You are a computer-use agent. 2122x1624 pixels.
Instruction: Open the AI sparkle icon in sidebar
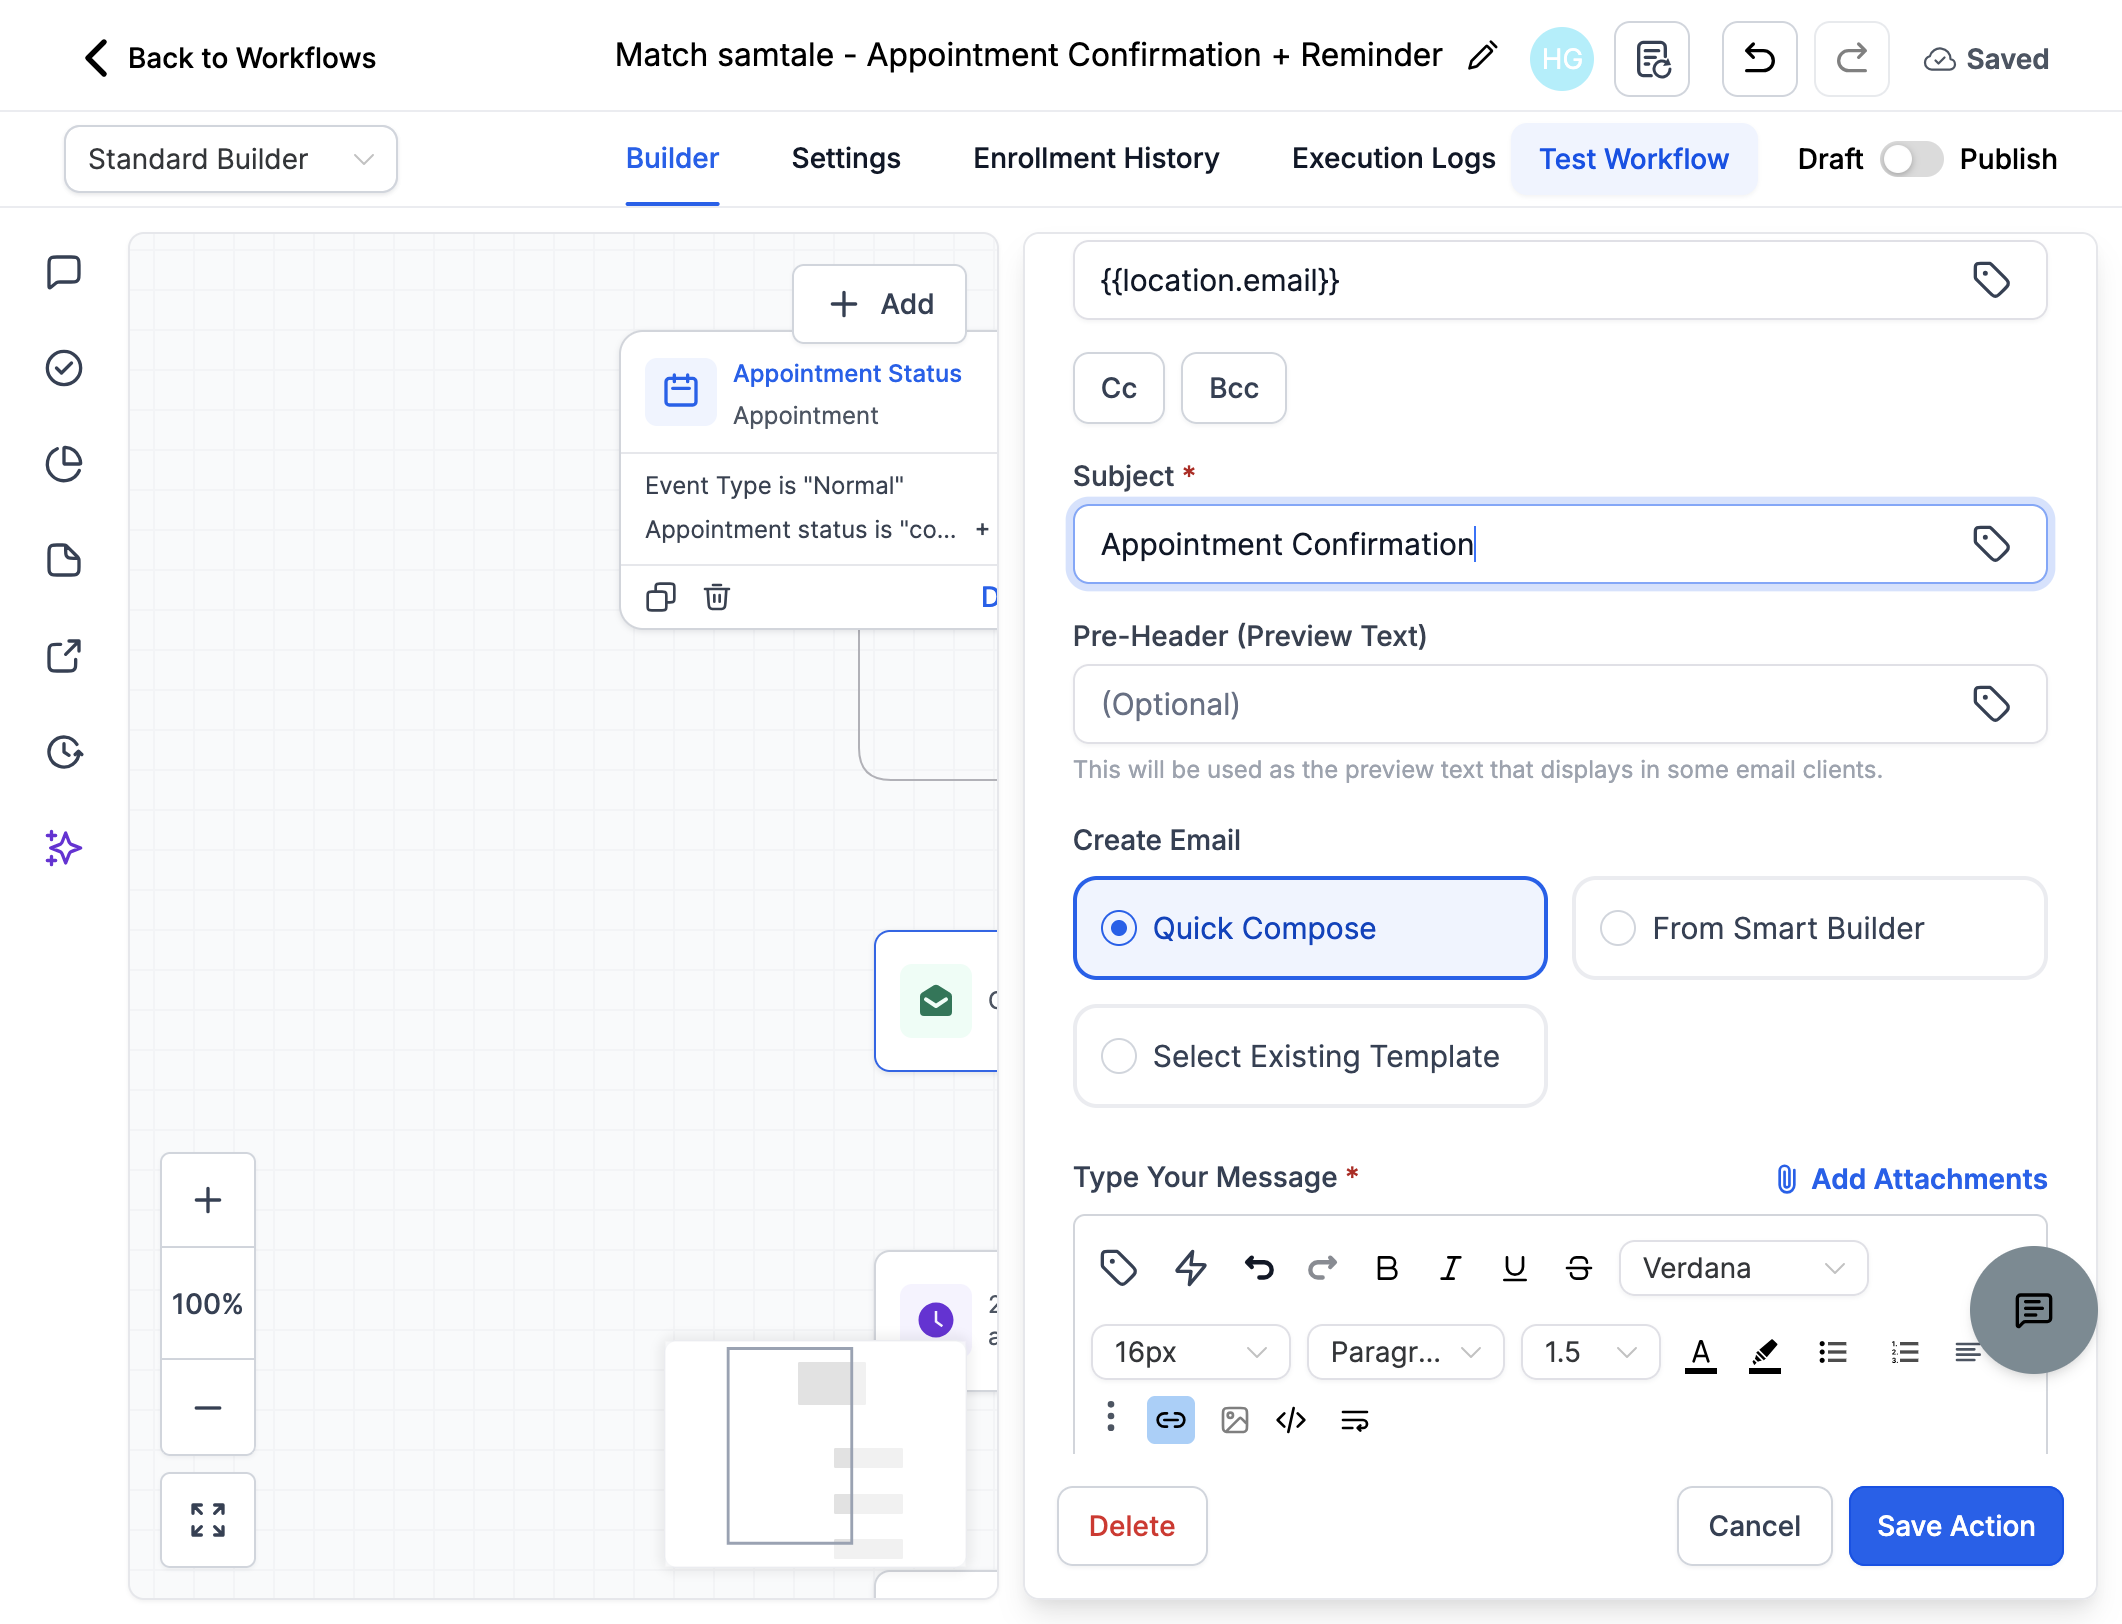click(64, 848)
